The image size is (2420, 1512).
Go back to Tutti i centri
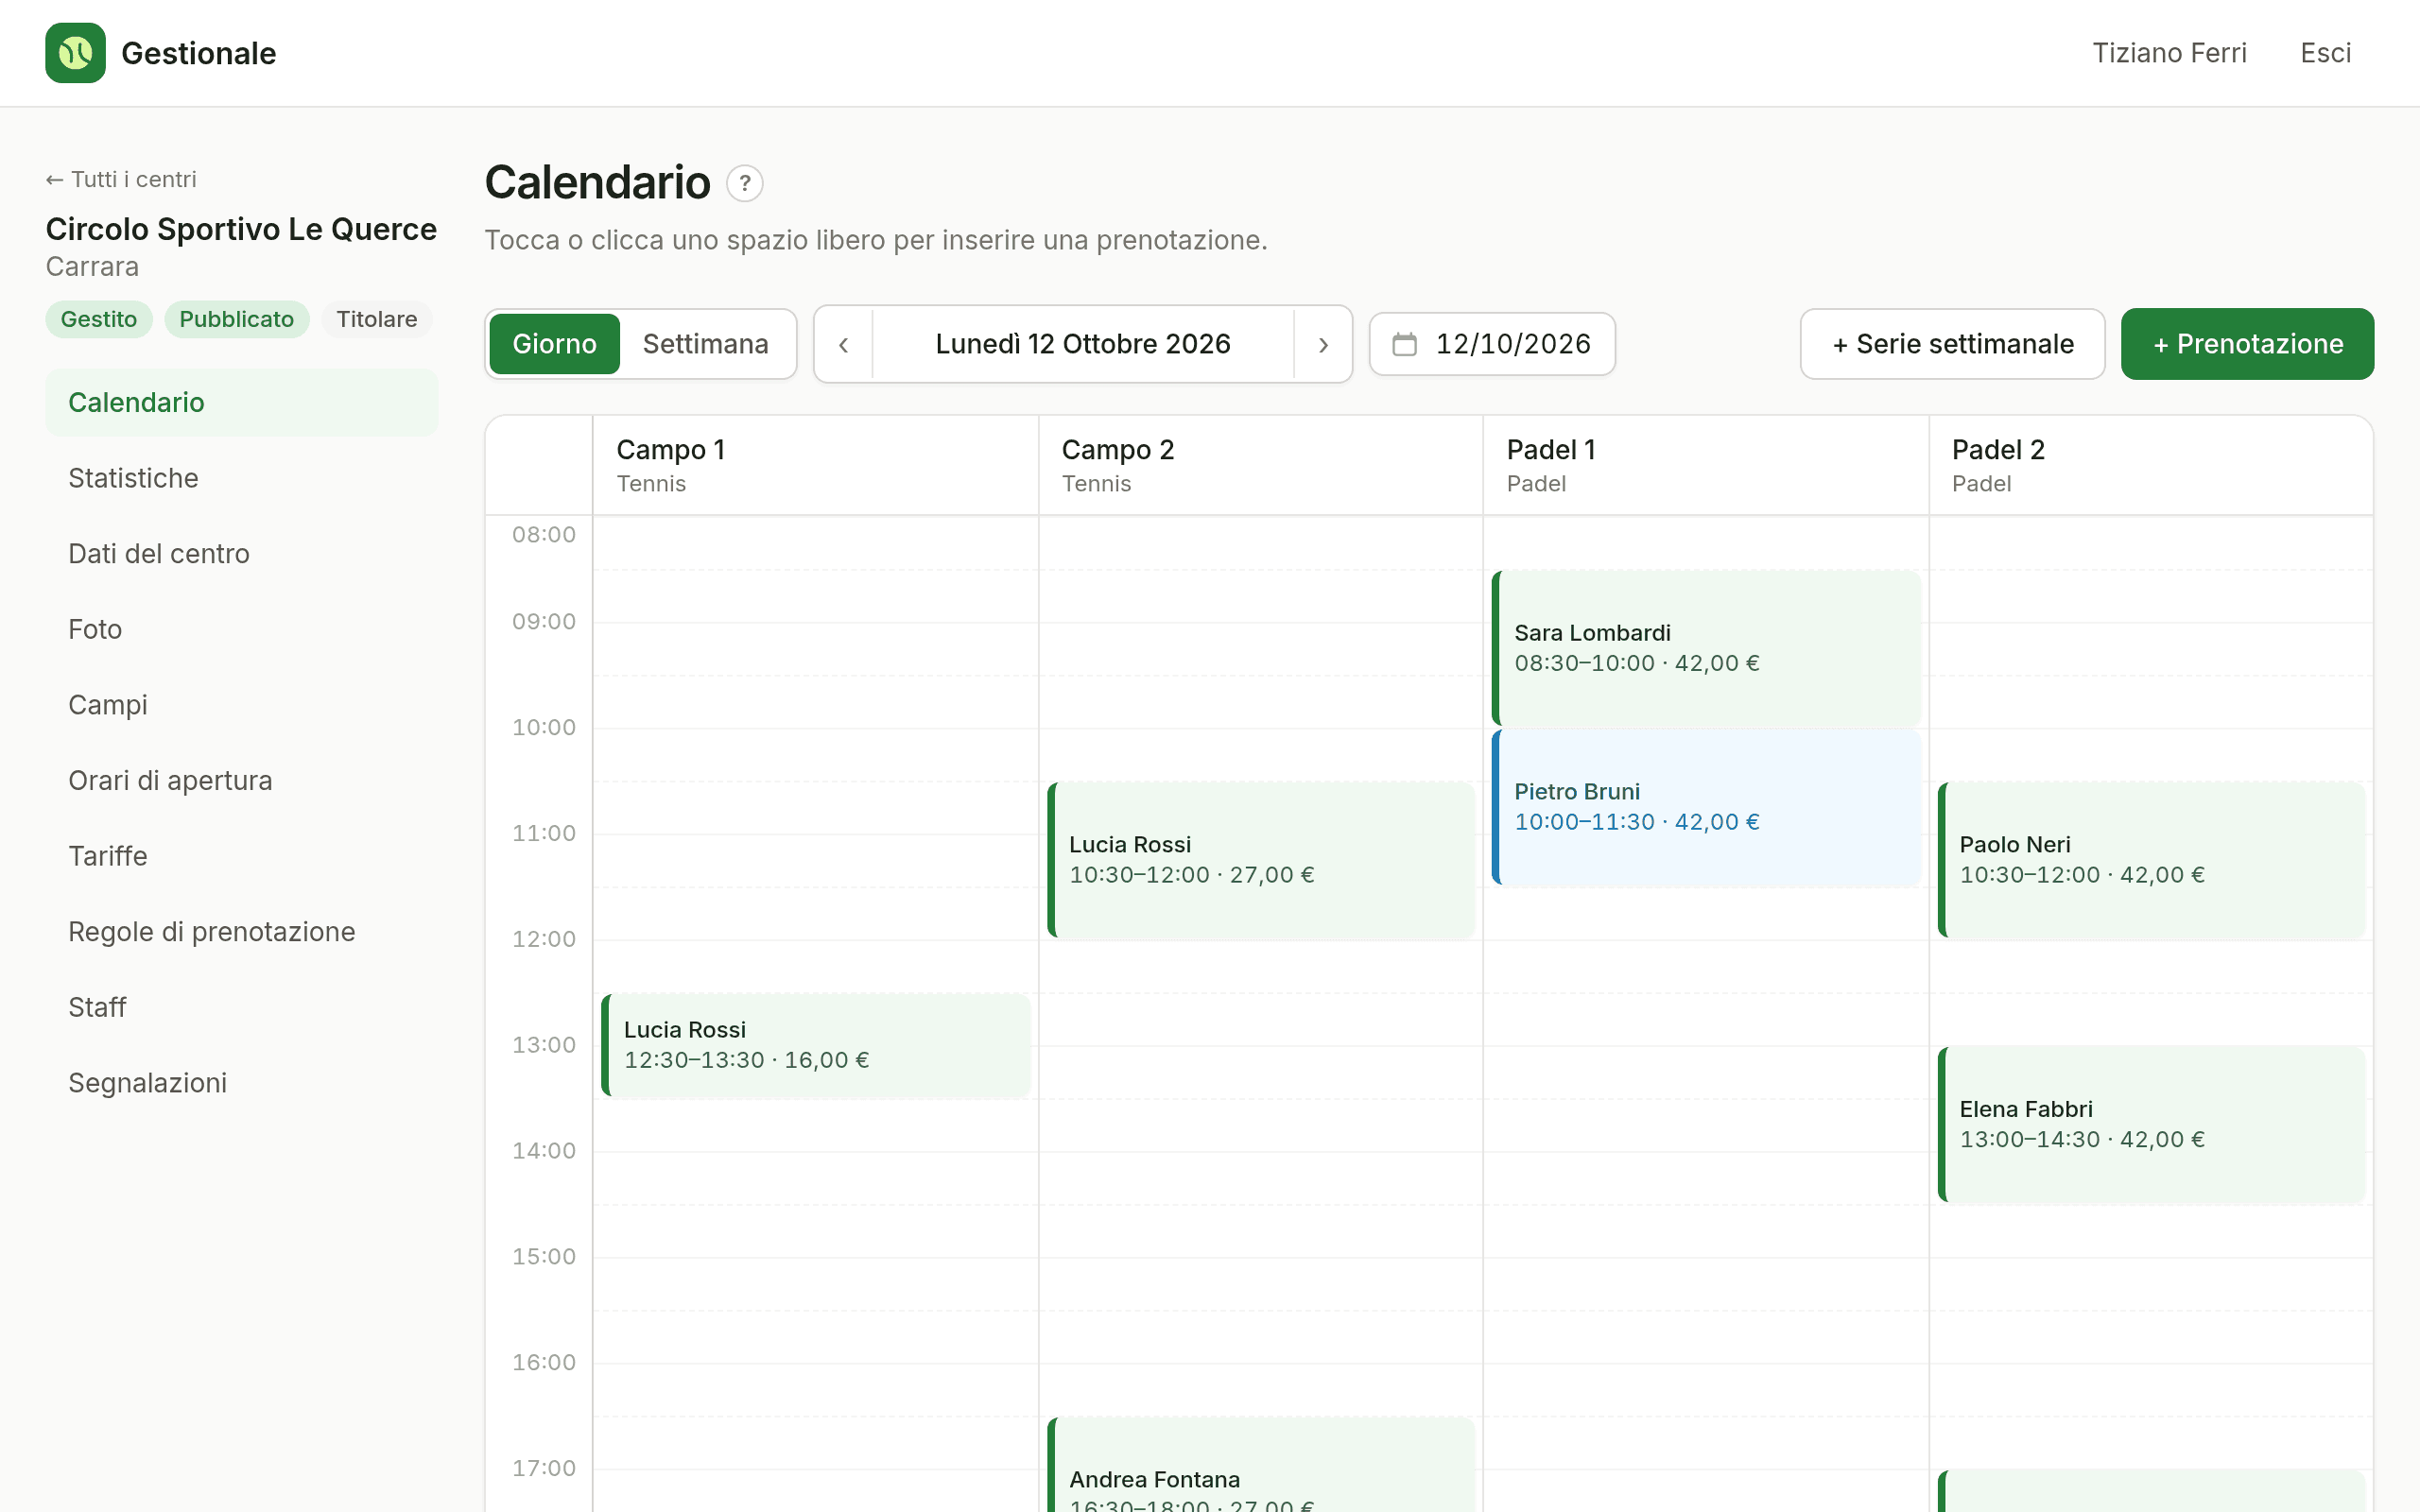click(121, 180)
